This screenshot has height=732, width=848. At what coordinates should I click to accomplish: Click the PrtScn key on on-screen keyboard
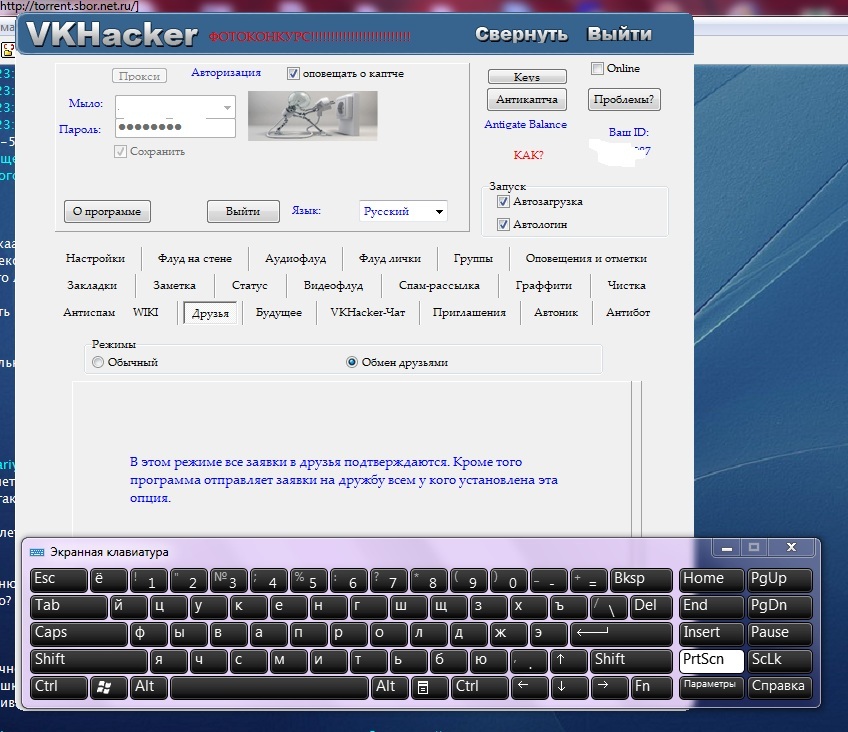click(x=711, y=660)
